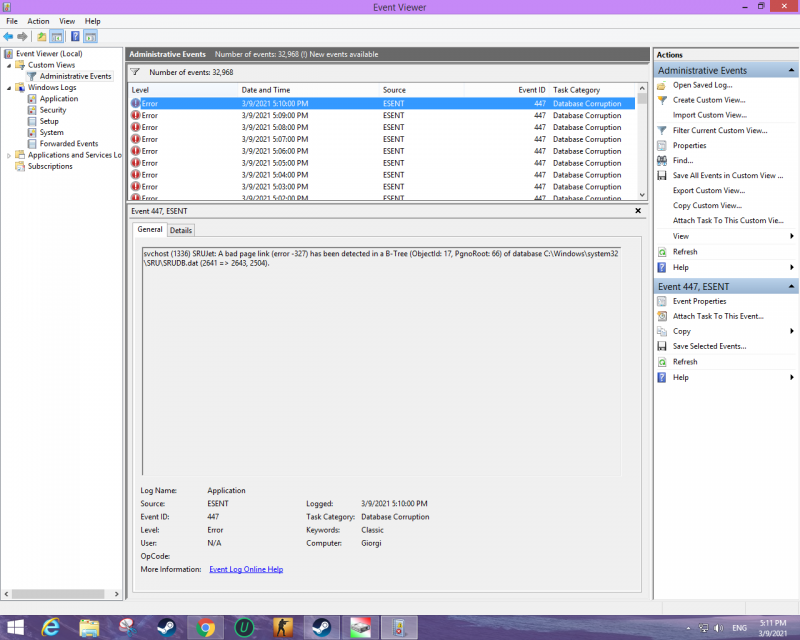The image size is (800, 640).
Task: Click the blue Help toolbar icon
Action: [75, 37]
